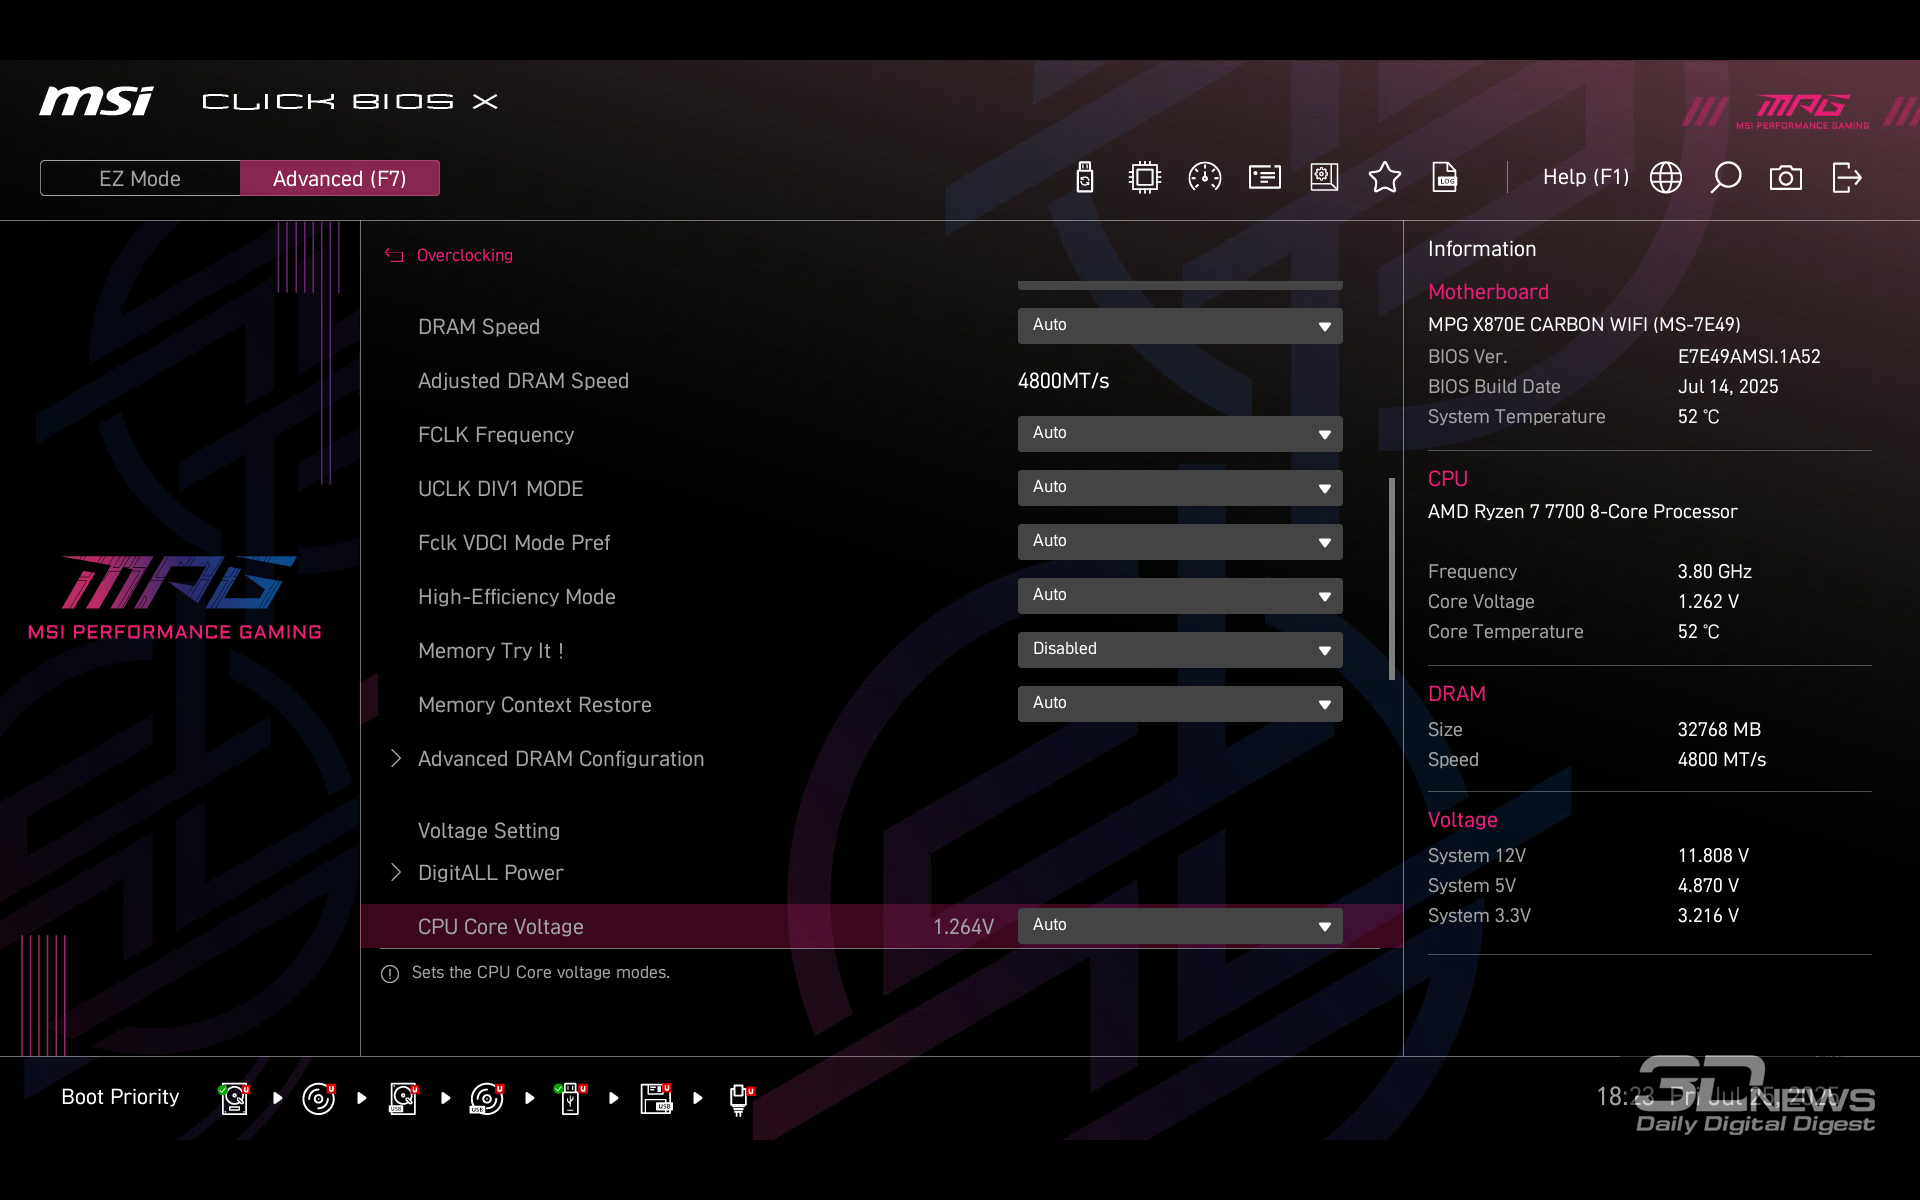Viewport: 1920px width, 1200px height.
Task: Click the MPG X870E CARBON WIFI motherboard name
Action: click(x=1584, y=325)
